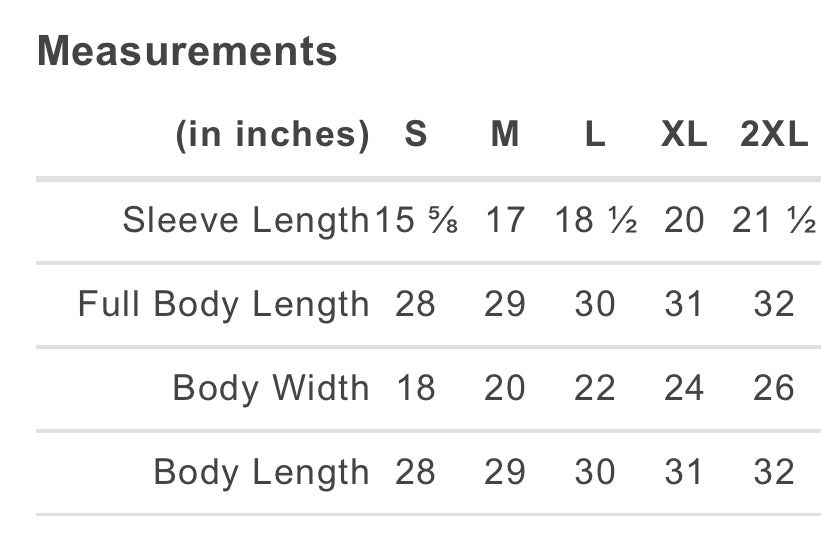Click Body Width value 24 for size XL
The width and height of the screenshot is (821, 541).
(x=684, y=388)
